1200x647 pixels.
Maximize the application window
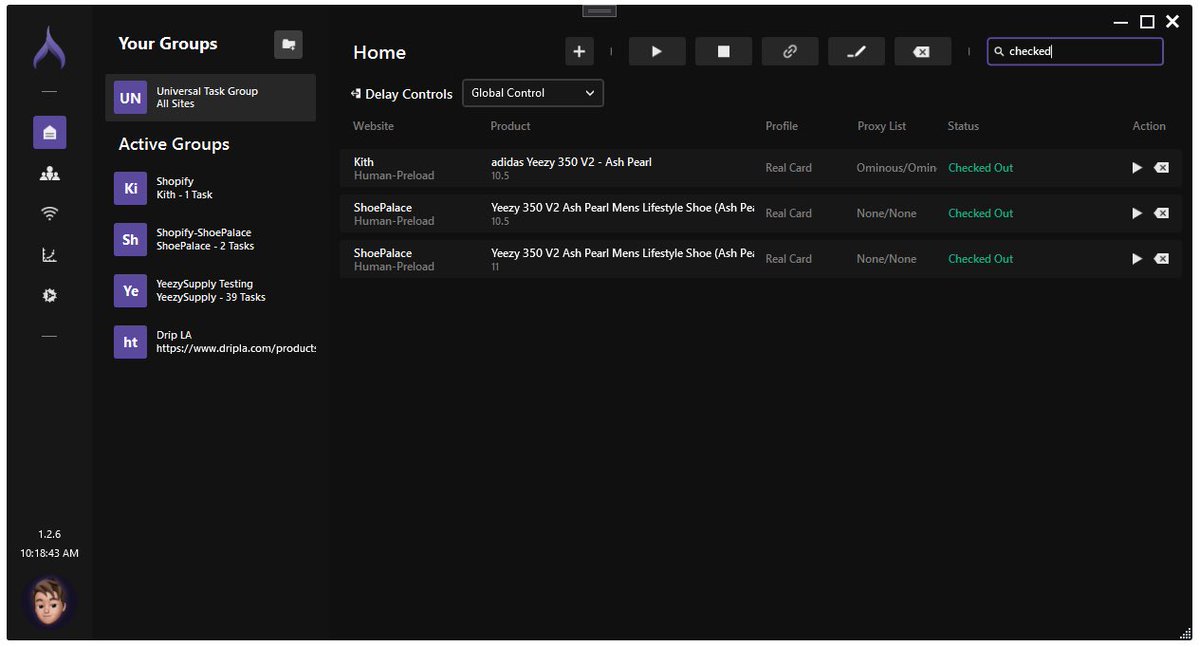[1147, 22]
